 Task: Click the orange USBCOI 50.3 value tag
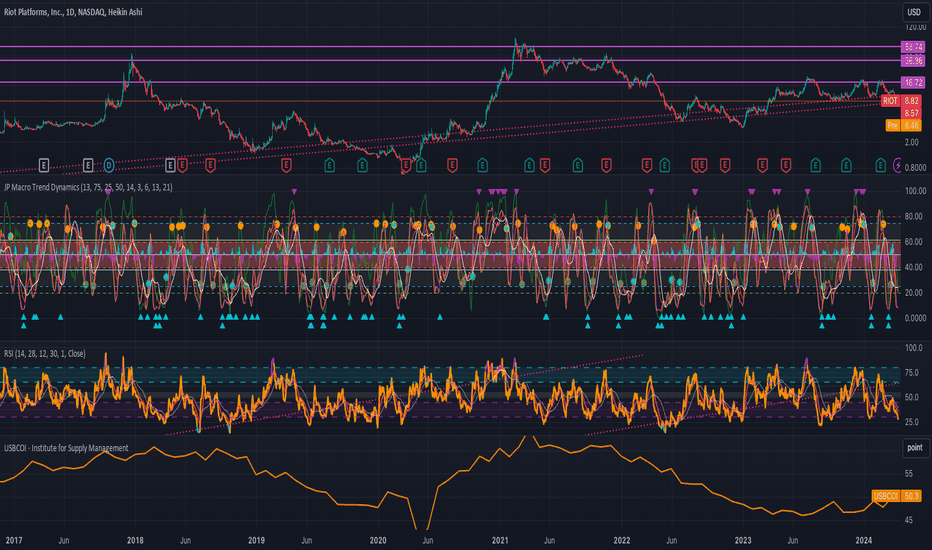pos(896,496)
